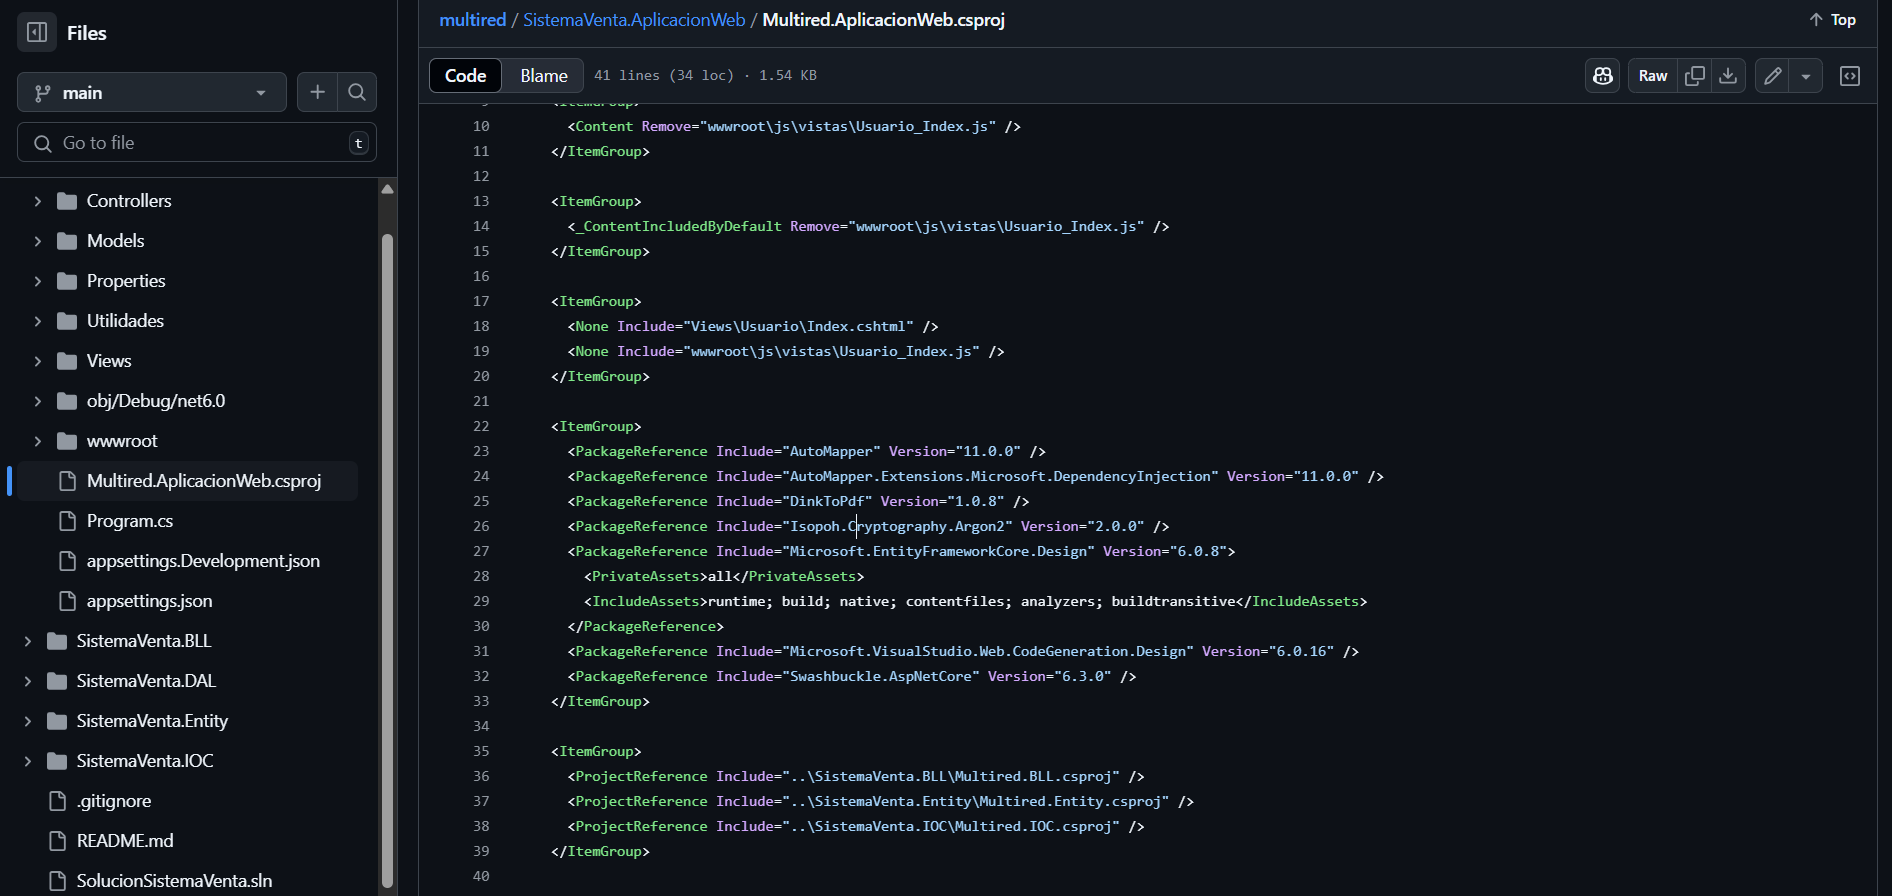Open the README.md file
This screenshot has width=1892, height=896.
(124, 841)
